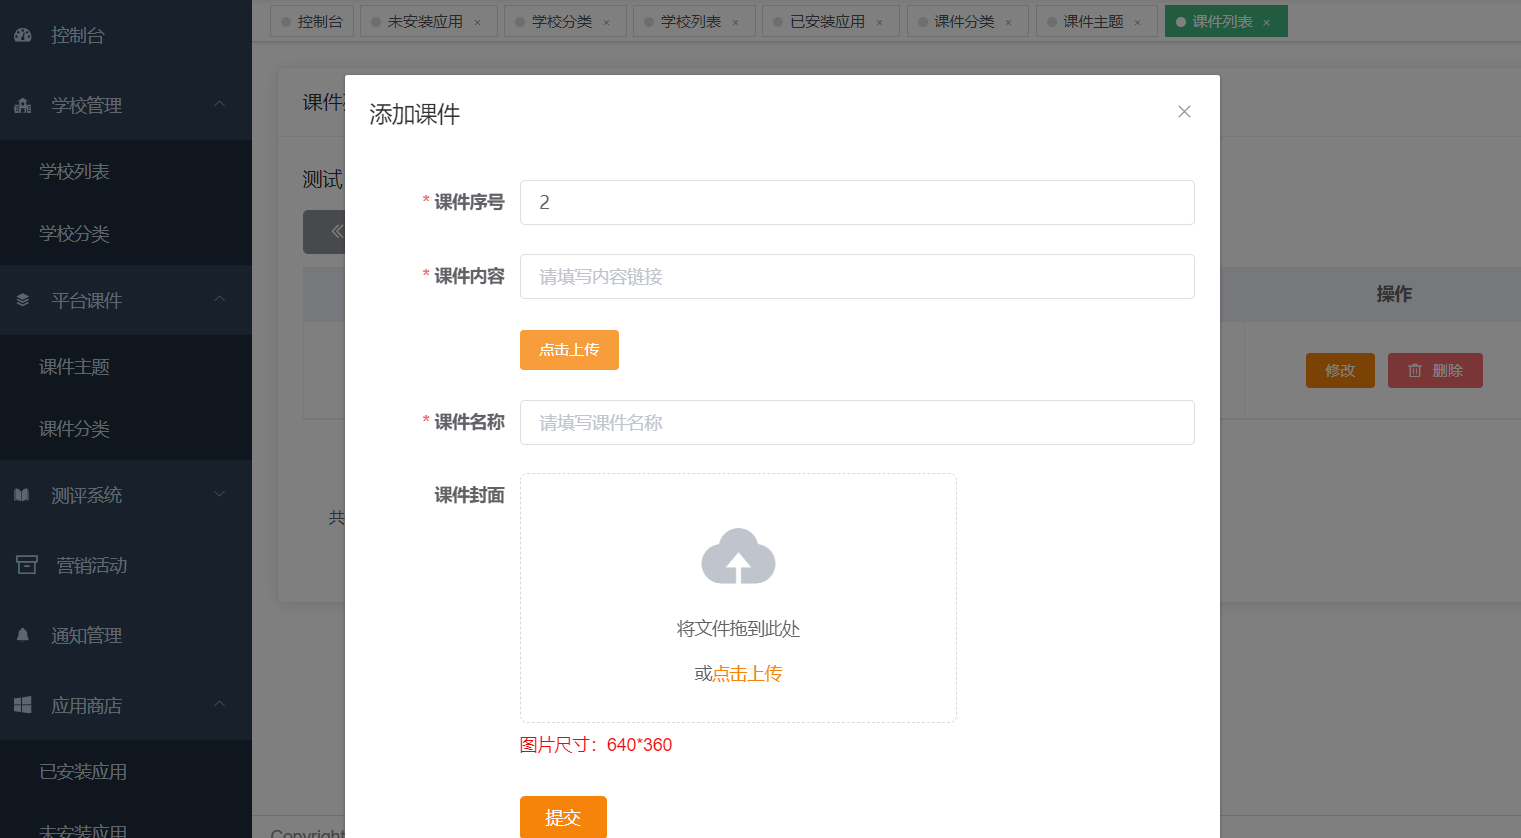Open 学校列表 in the sidebar
This screenshot has height=838, width=1521.
click(126, 171)
